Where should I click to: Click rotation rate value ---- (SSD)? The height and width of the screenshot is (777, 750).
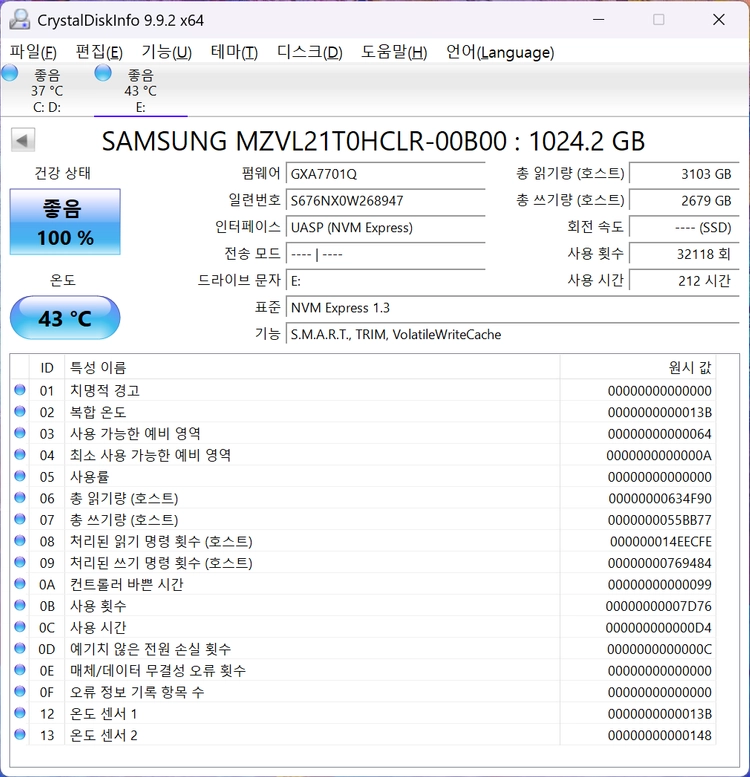pos(684,227)
